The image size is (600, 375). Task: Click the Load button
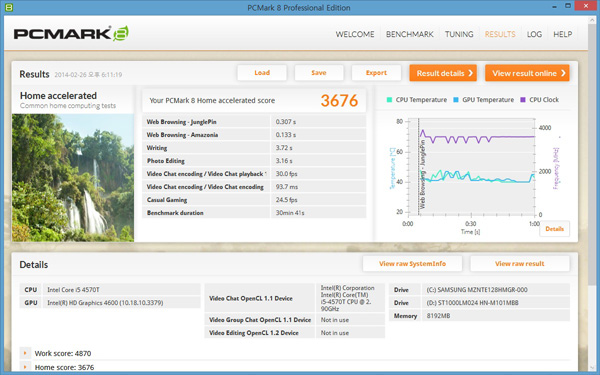(x=262, y=73)
